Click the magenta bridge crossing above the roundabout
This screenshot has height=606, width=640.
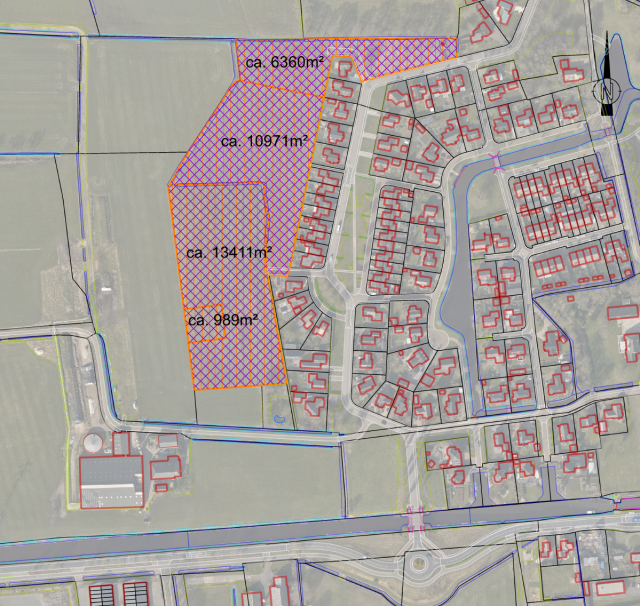412,519
